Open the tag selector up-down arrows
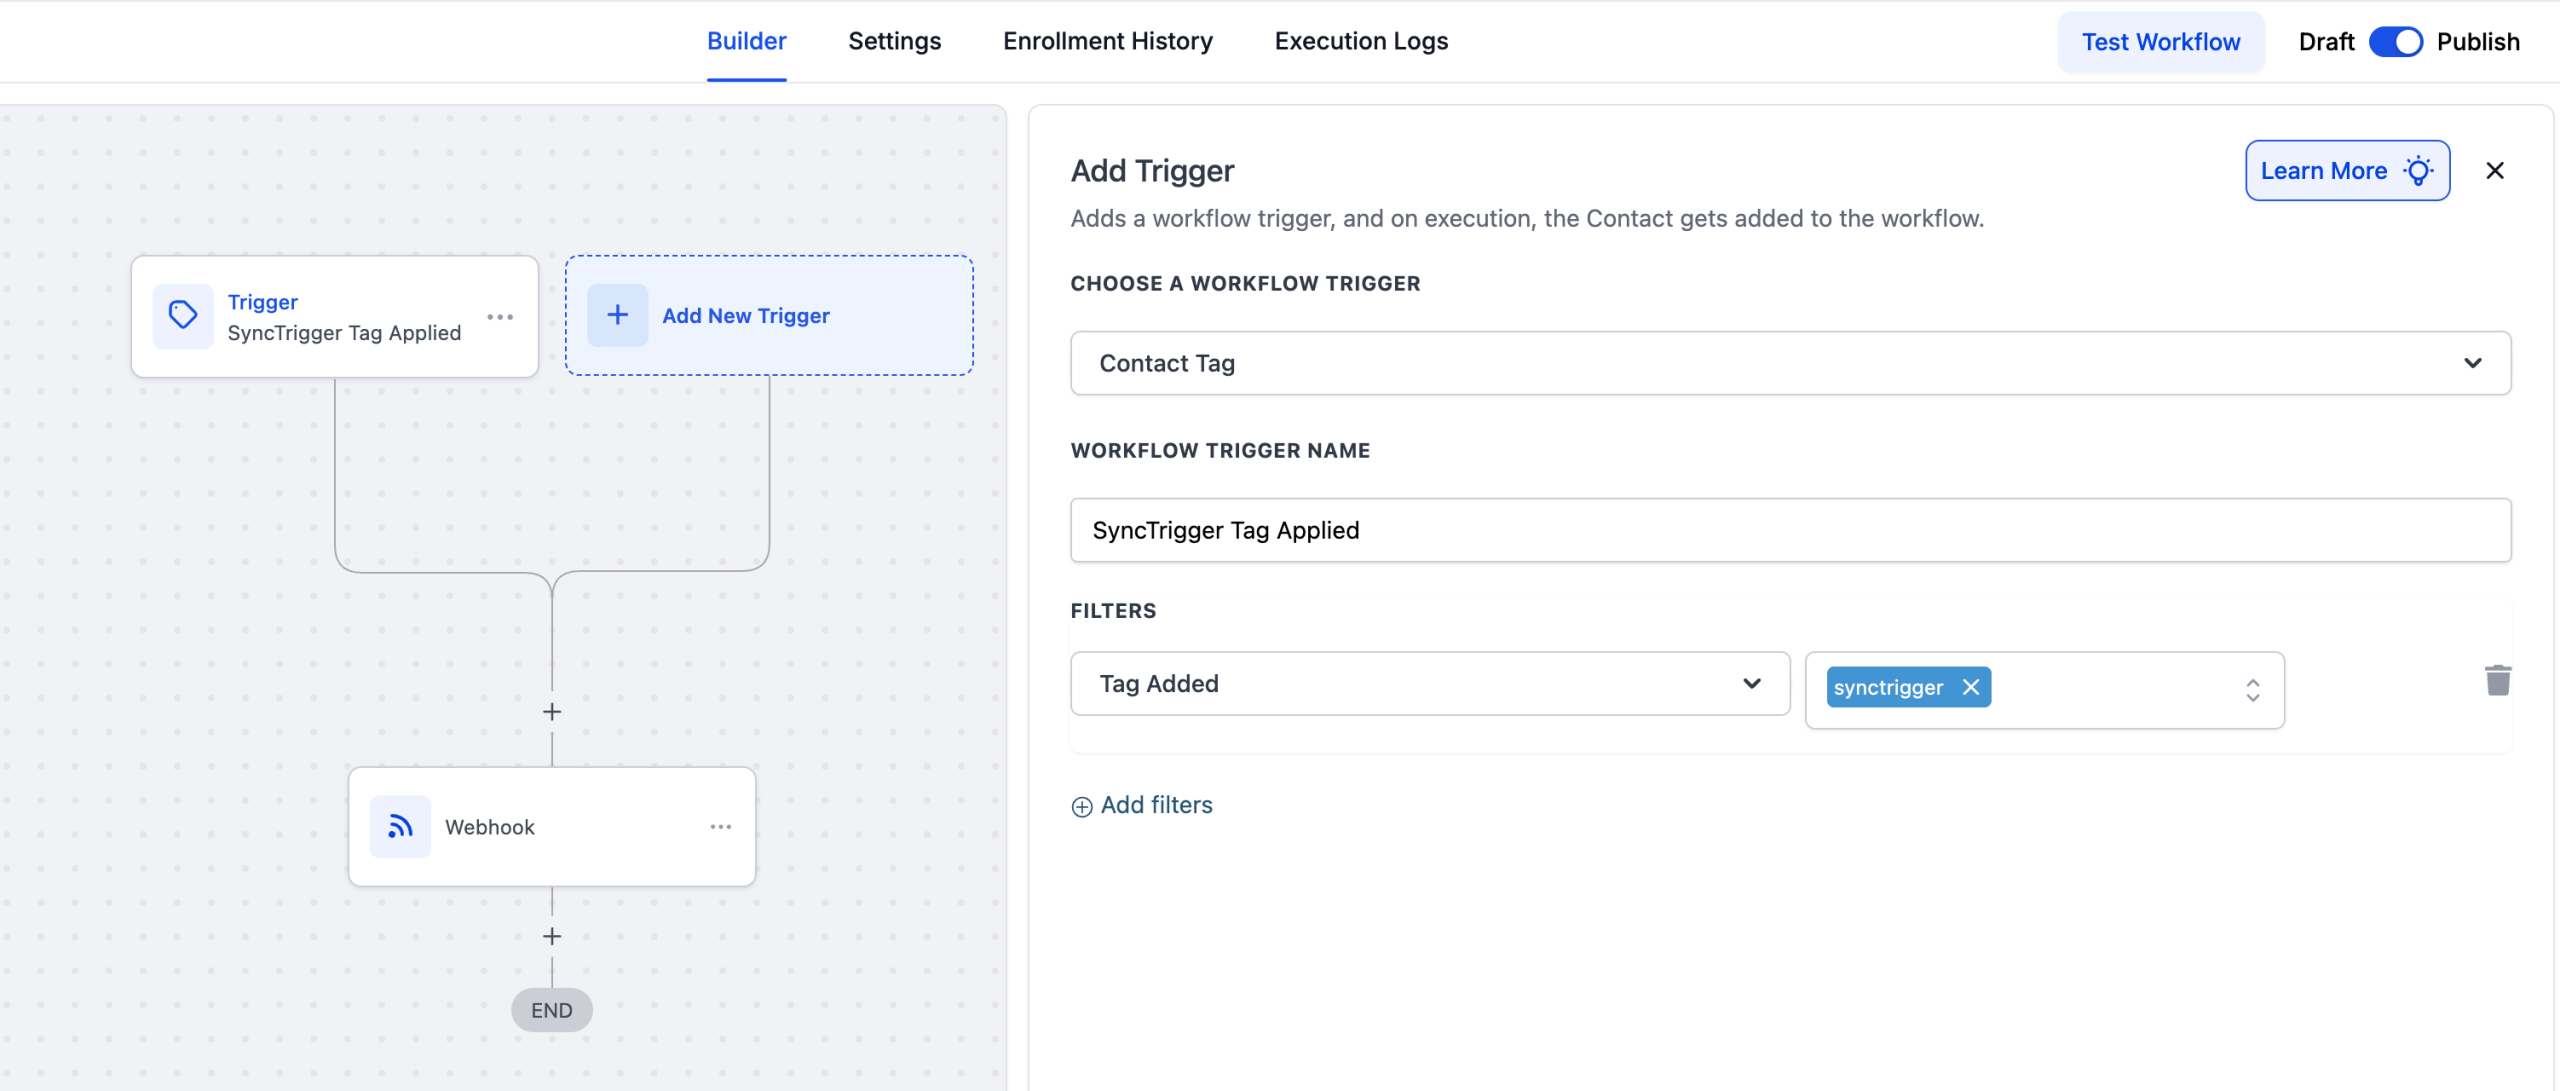The width and height of the screenshot is (2560, 1091). 2253,690
